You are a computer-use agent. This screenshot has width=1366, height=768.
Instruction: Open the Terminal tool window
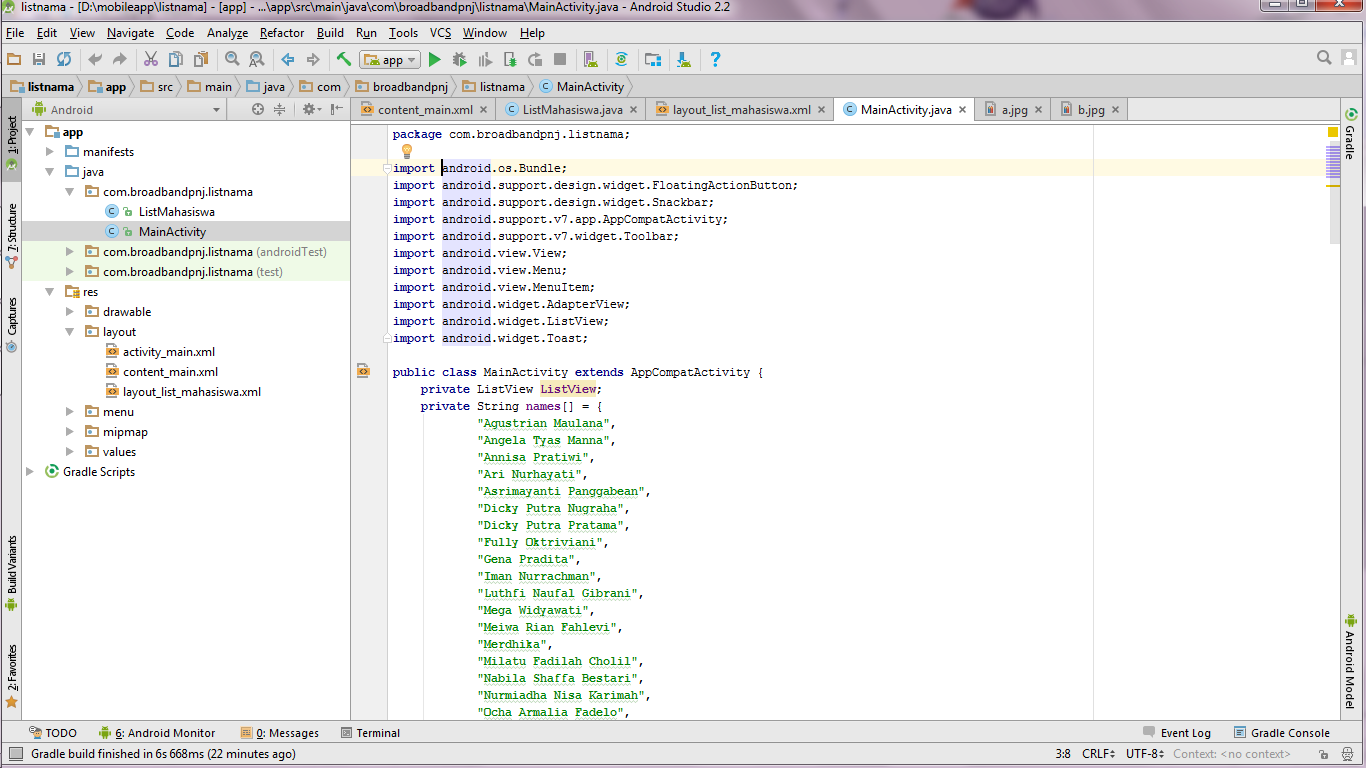click(x=370, y=733)
